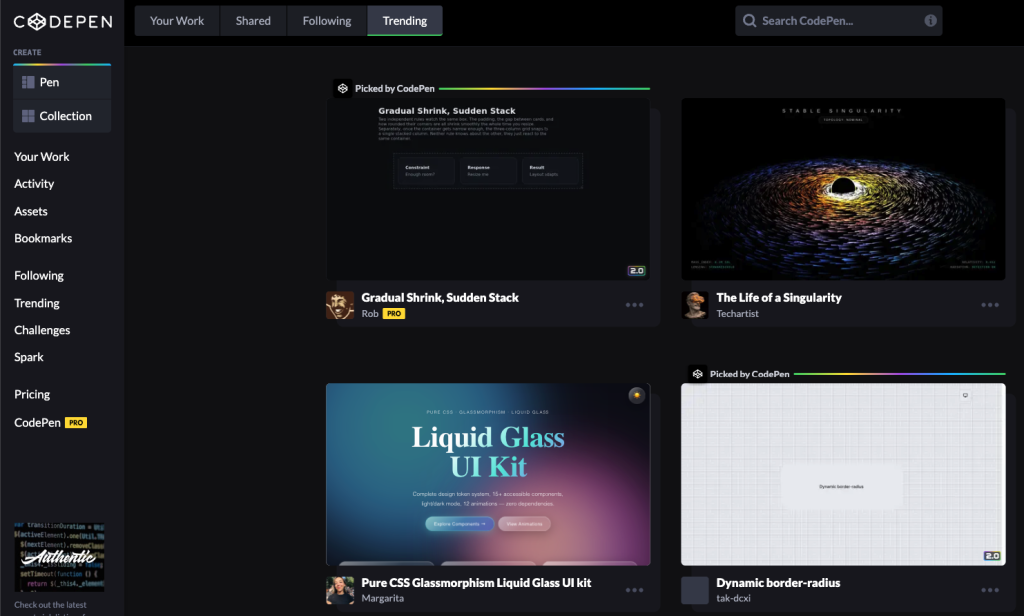Click the 2.0 badge on Gradual Shrink preview
Screen dimensions: 1024x616
click(637, 270)
